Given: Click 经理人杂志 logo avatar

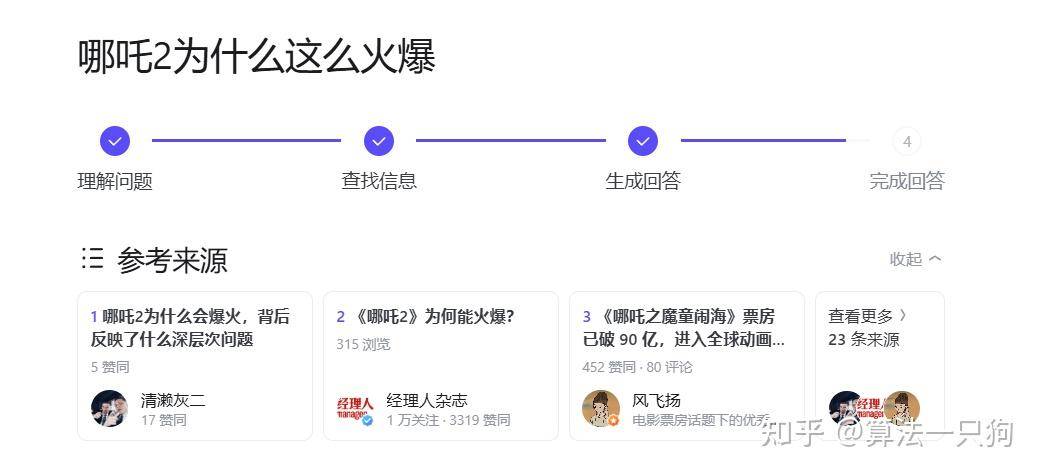Looking at the screenshot, I should click(356, 408).
